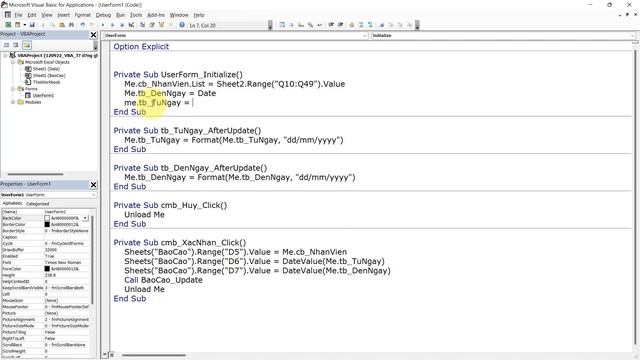
Task: Click the Paste toolbar icon
Action: click(x=62, y=25)
